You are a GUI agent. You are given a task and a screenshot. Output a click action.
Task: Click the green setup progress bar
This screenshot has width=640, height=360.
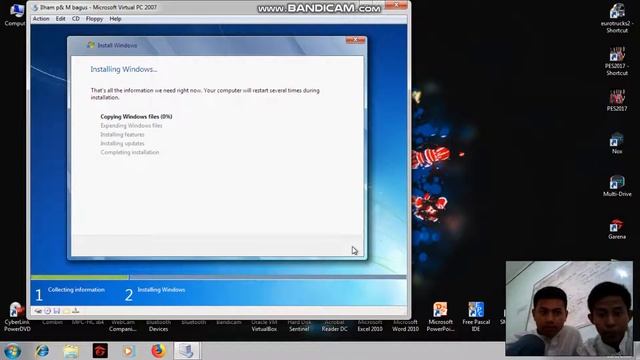[x=80, y=277]
